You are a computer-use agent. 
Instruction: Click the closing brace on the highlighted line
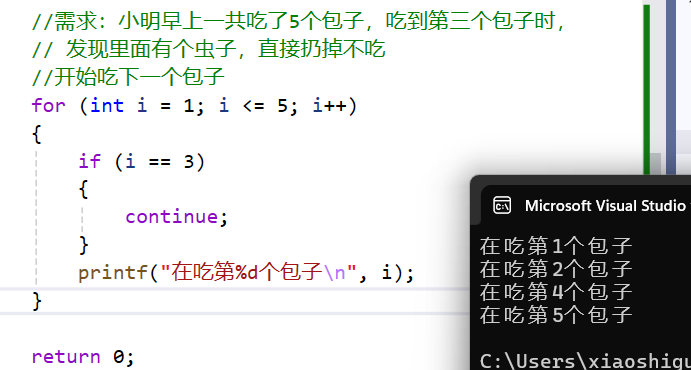37,301
